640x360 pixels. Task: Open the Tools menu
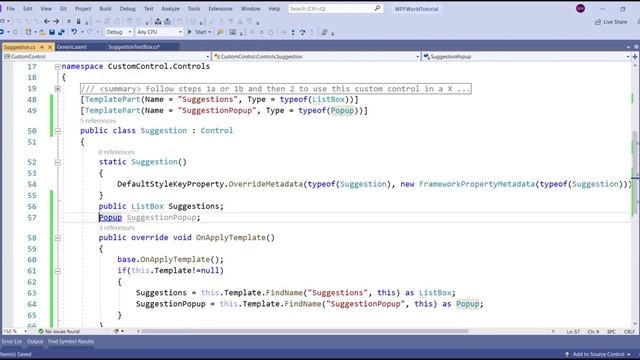point(194,9)
